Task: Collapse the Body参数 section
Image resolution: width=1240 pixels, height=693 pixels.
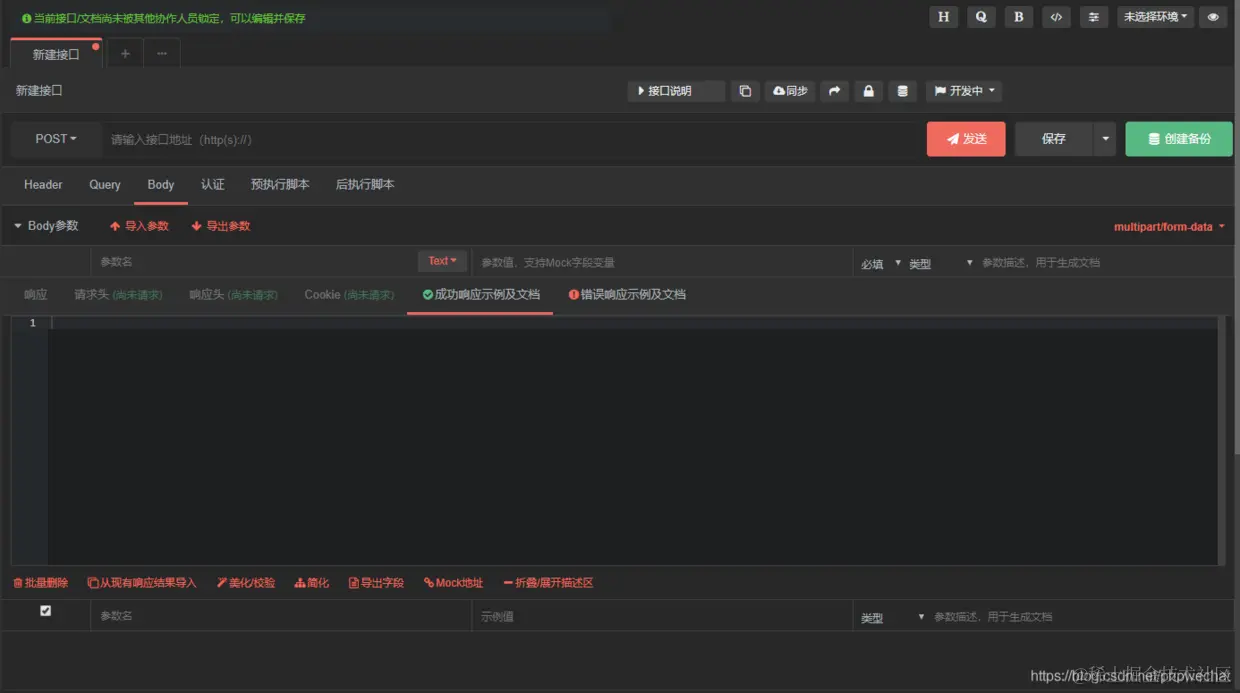Action: (x=46, y=226)
